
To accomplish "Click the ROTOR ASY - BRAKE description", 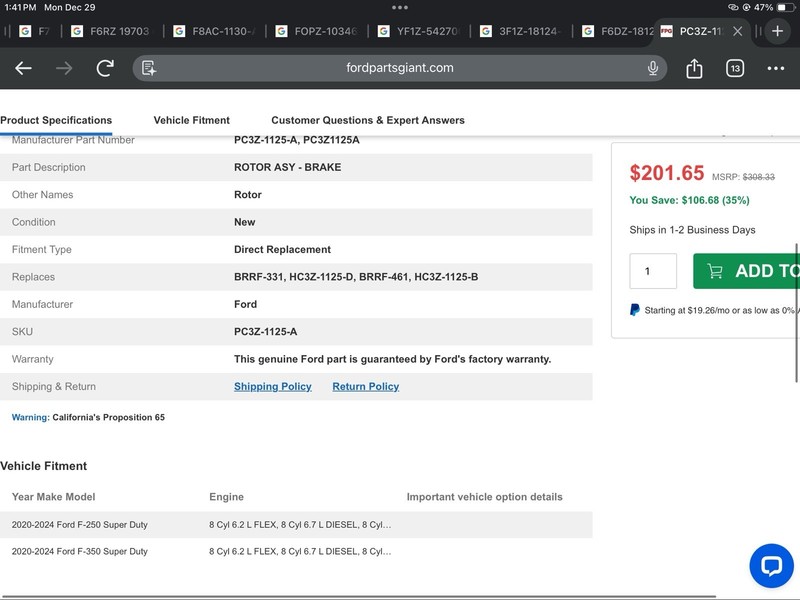I will click(287, 167).
